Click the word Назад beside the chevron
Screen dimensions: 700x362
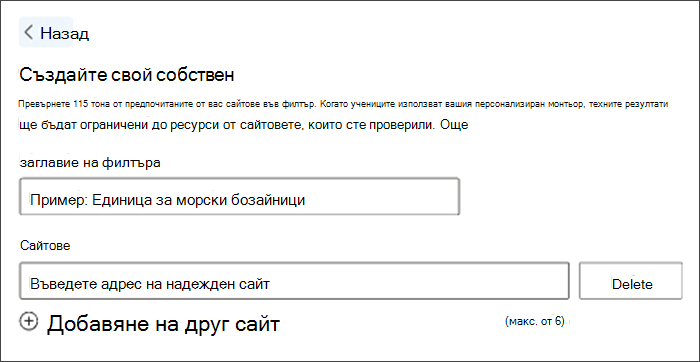tap(65, 33)
